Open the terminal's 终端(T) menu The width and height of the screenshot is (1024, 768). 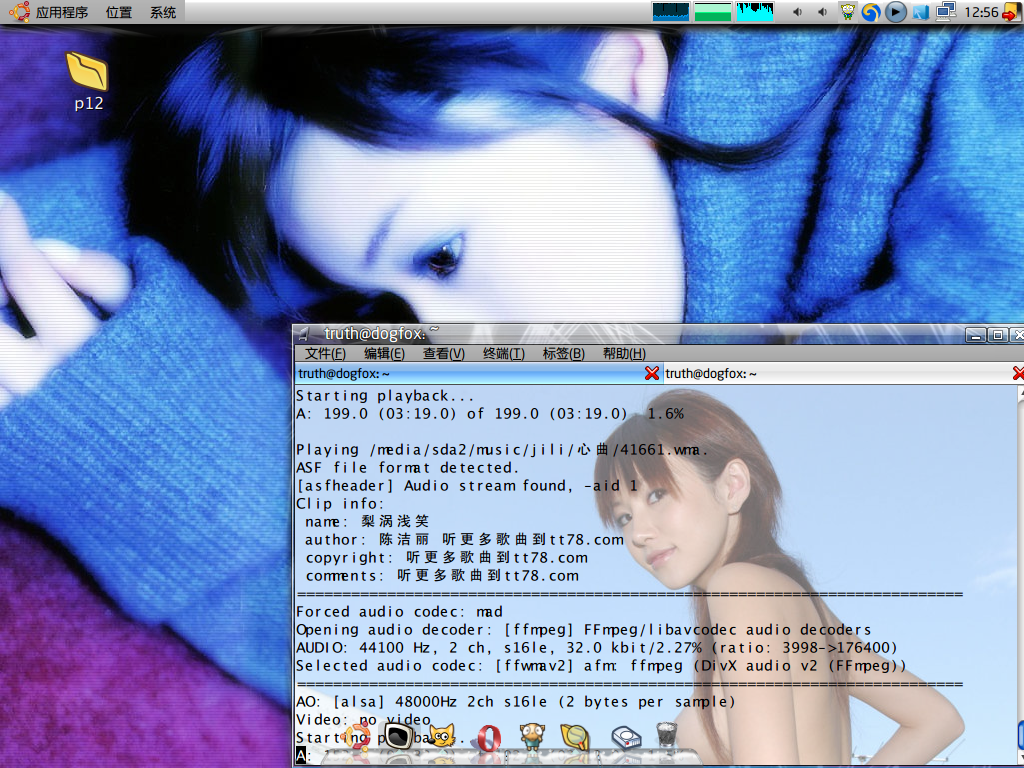coord(504,353)
